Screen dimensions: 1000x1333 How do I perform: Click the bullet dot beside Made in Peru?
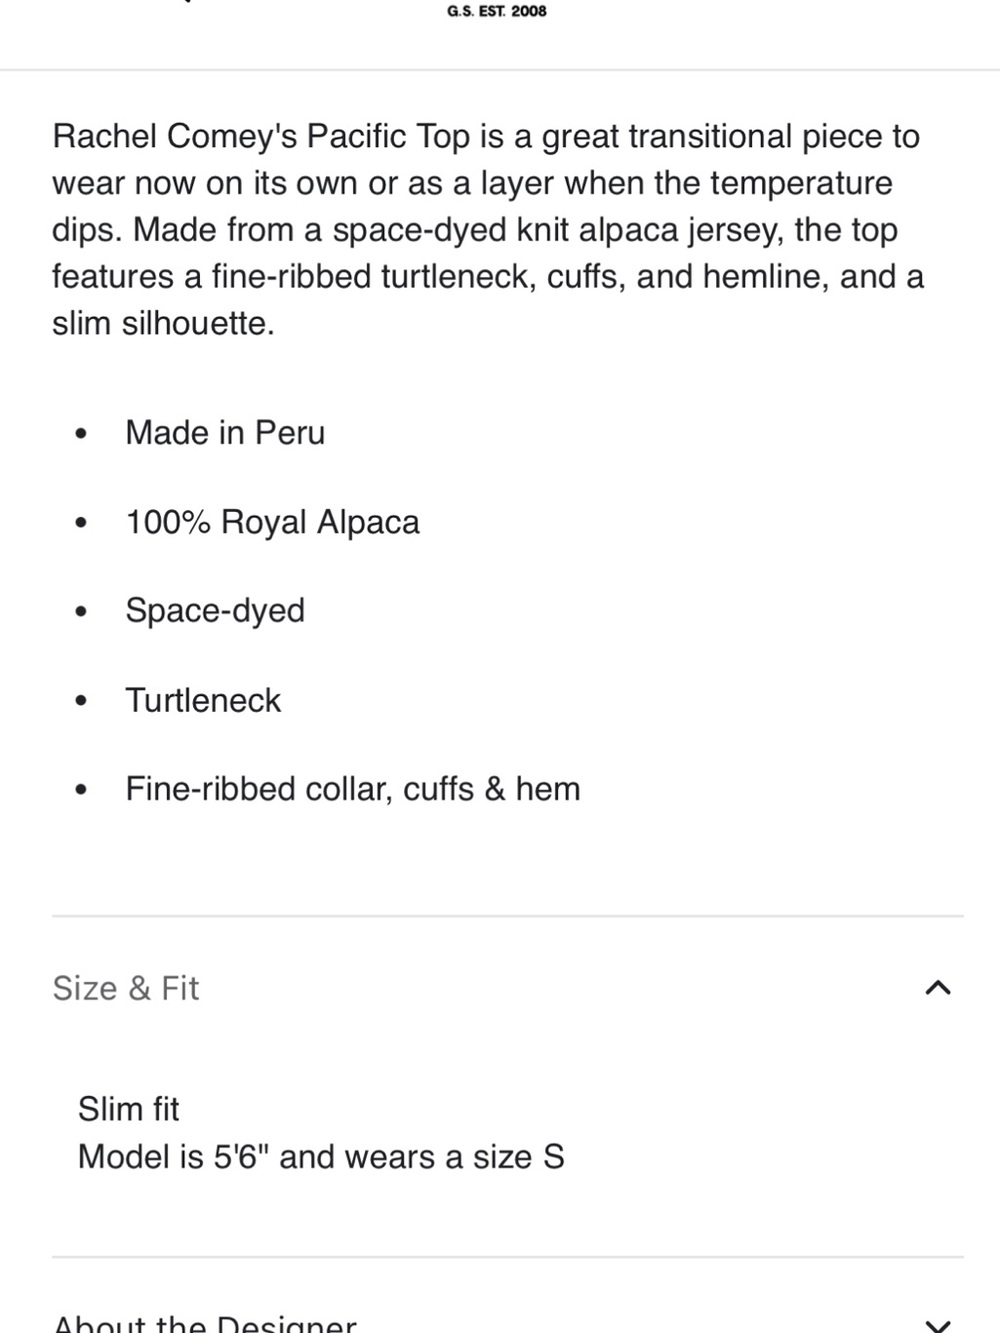82,434
